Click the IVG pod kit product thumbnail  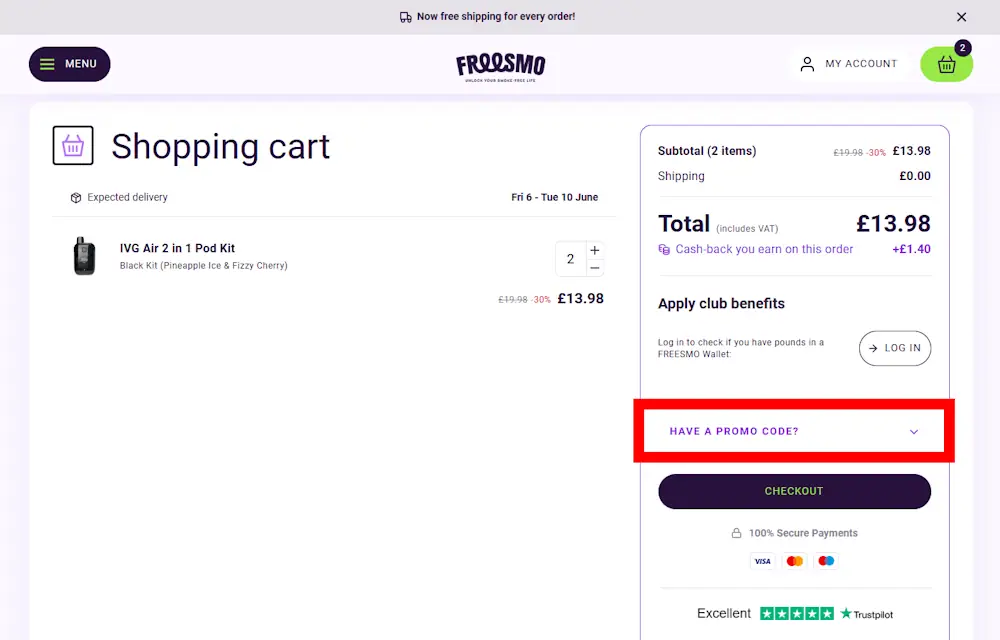click(x=85, y=256)
